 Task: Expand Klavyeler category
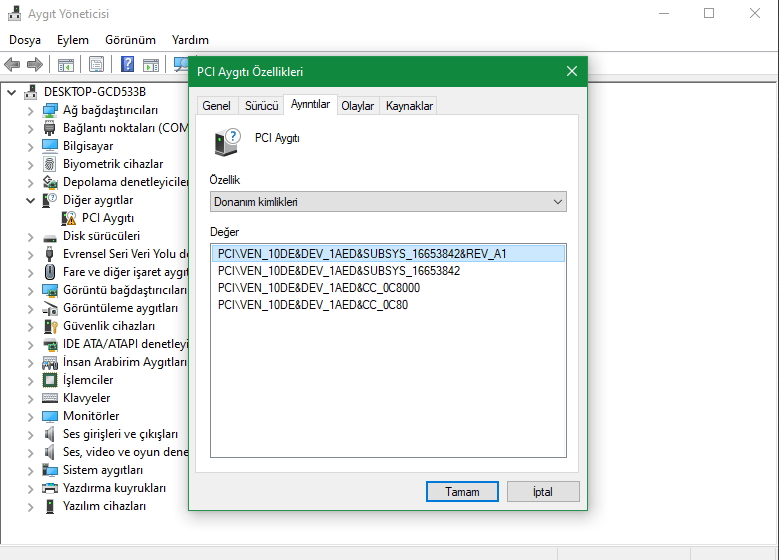click(30, 398)
